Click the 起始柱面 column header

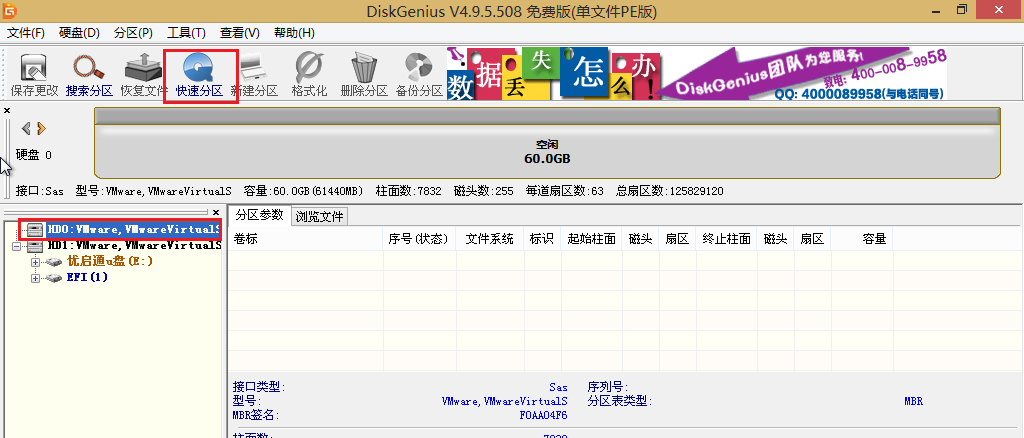pos(591,240)
